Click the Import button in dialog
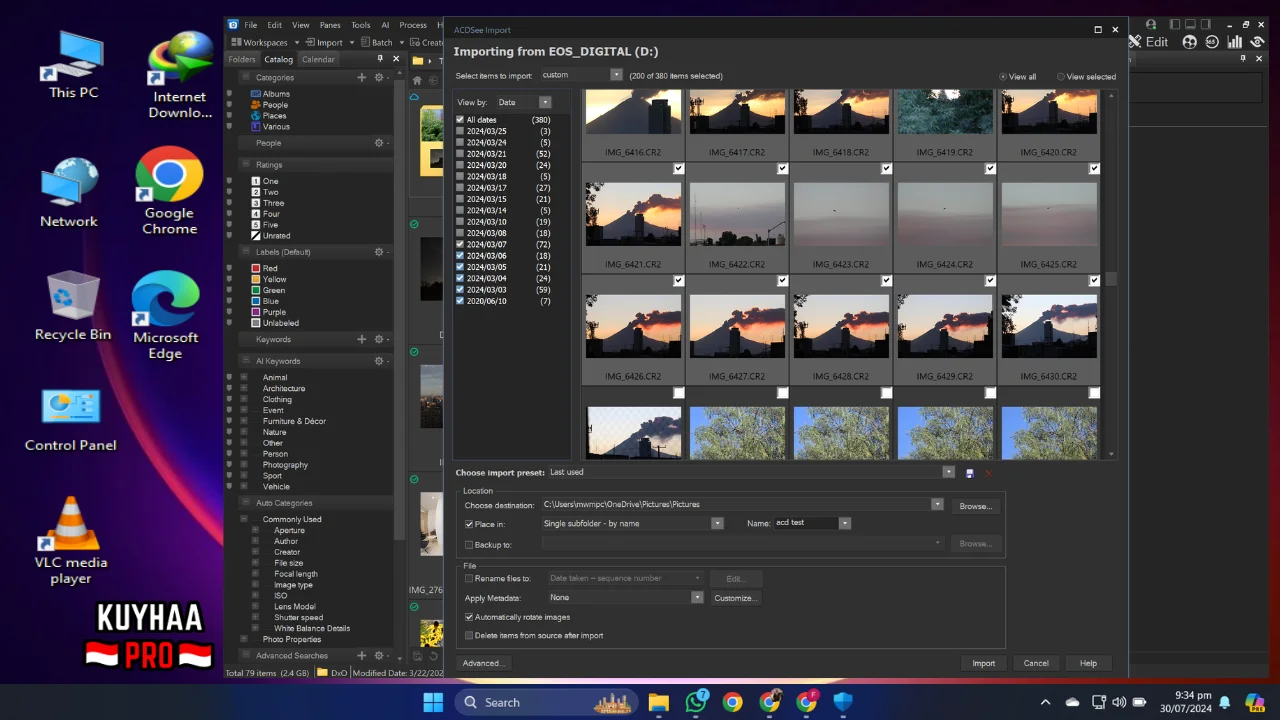The width and height of the screenshot is (1280, 720). coord(984,663)
